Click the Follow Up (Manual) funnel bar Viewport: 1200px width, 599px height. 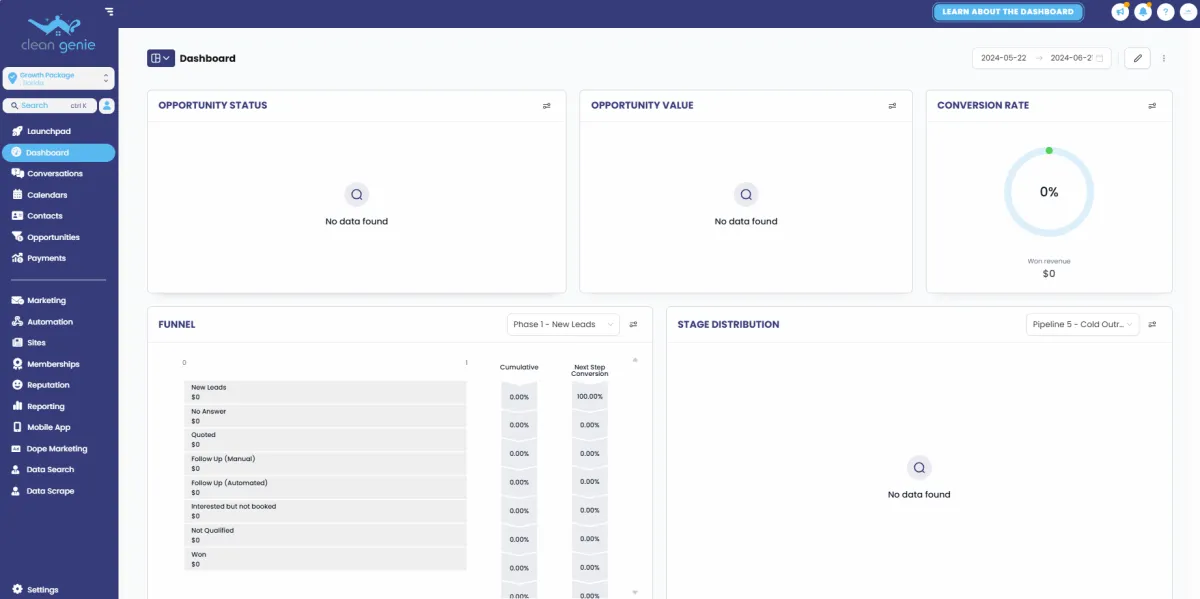tap(325, 463)
